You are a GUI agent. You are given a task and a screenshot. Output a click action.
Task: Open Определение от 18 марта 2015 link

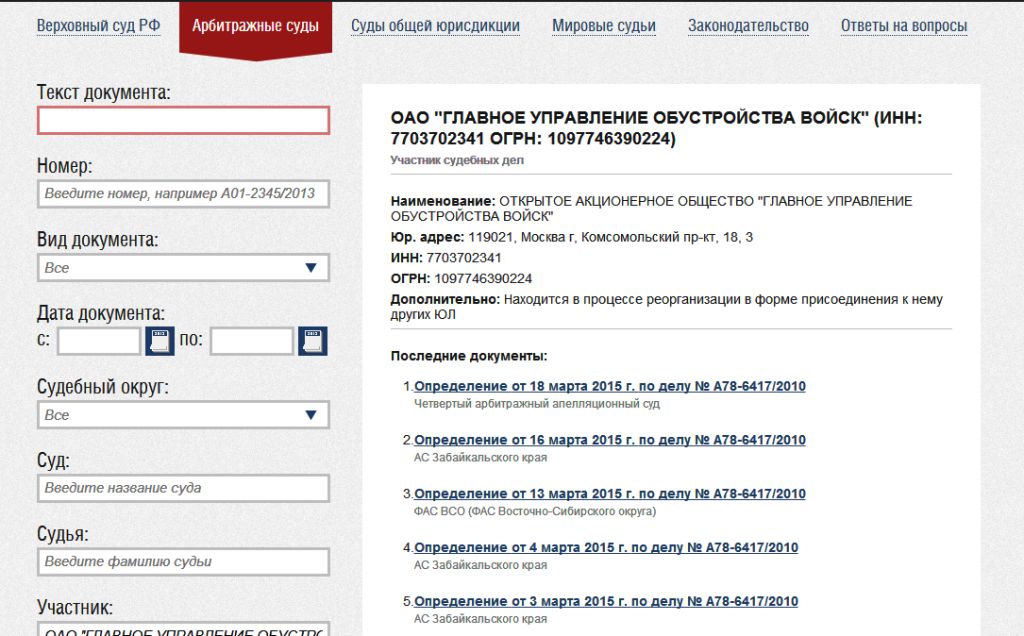(x=609, y=387)
